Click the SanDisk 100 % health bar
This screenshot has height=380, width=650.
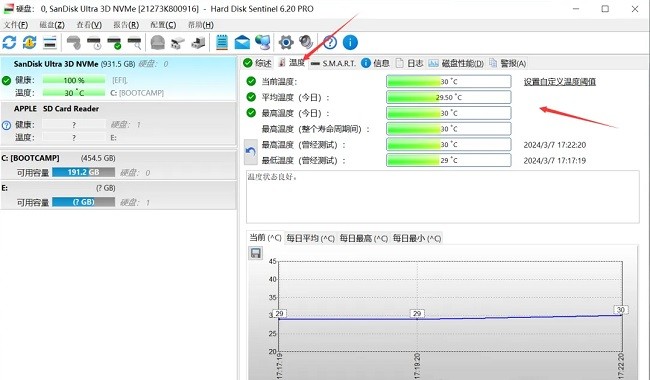click(74, 80)
